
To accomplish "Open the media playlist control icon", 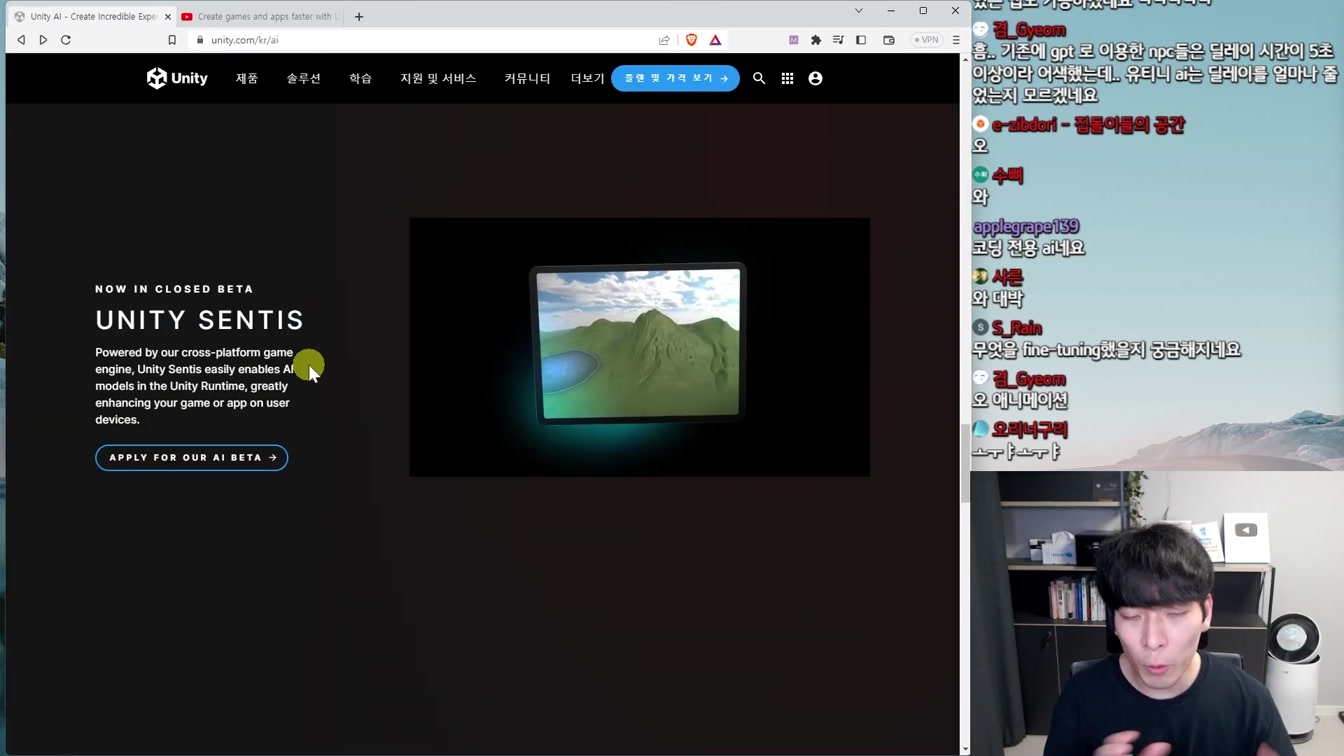I will [x=838, y=40].
